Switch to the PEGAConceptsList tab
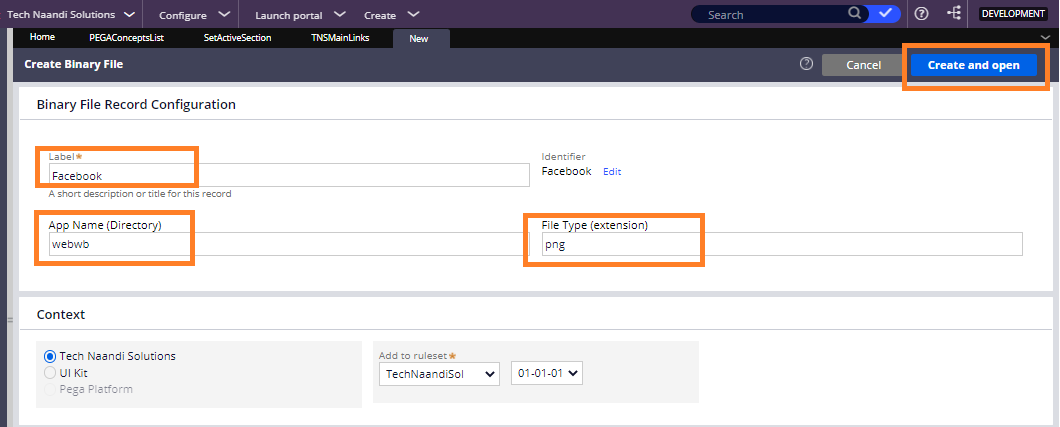The width and height of the screenshot is (1060, 427). point(126,38)
